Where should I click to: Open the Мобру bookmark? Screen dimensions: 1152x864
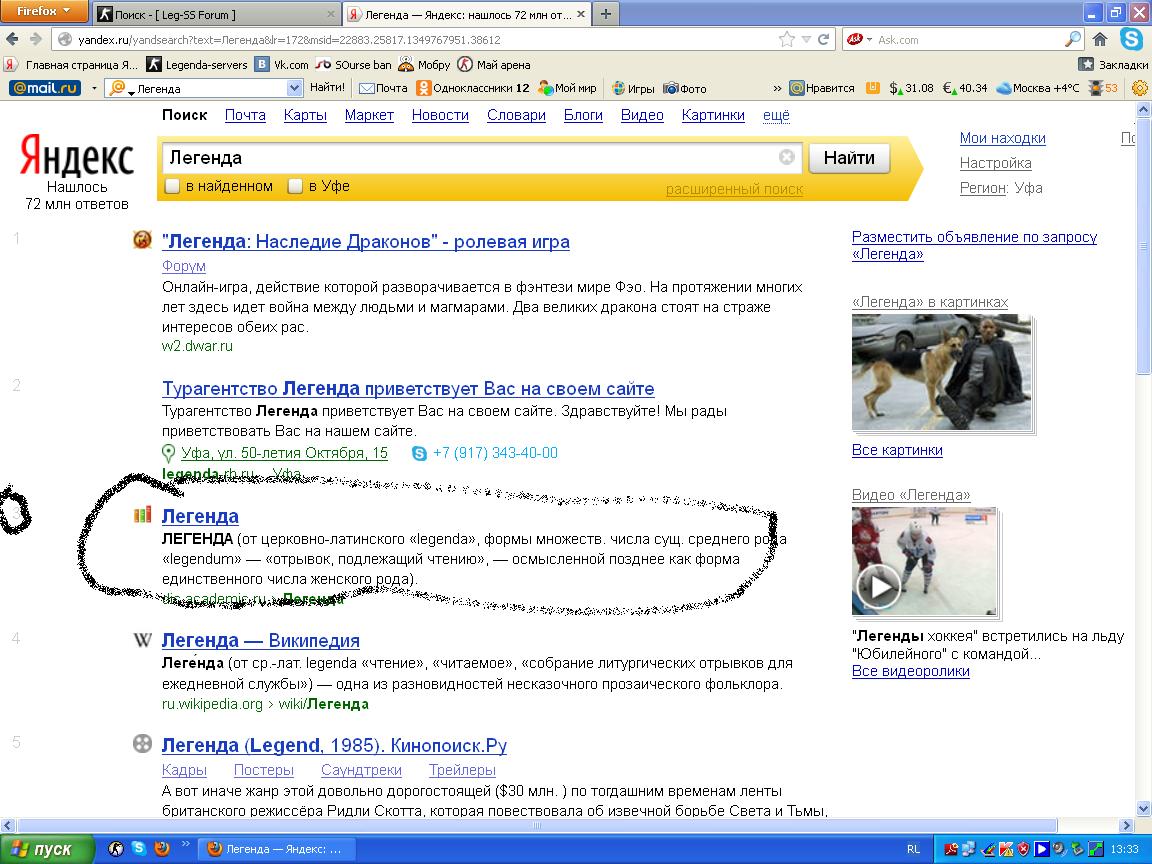tap(424, 65)
